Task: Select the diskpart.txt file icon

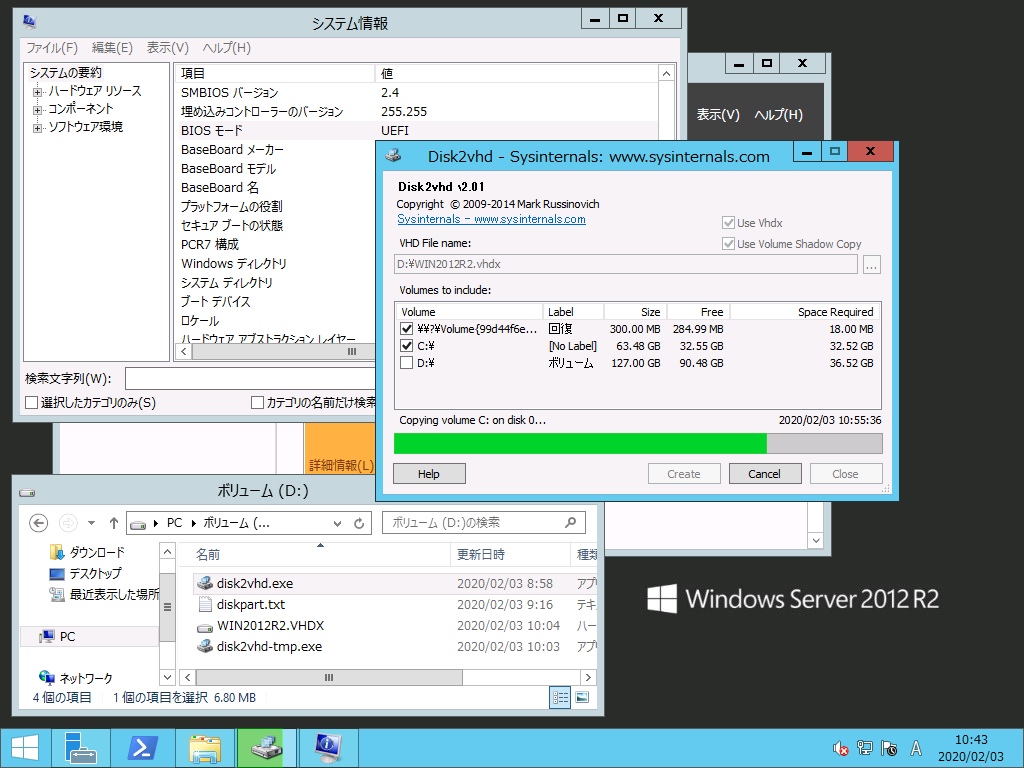Action: pyautogui.click(x=205, y=604)
